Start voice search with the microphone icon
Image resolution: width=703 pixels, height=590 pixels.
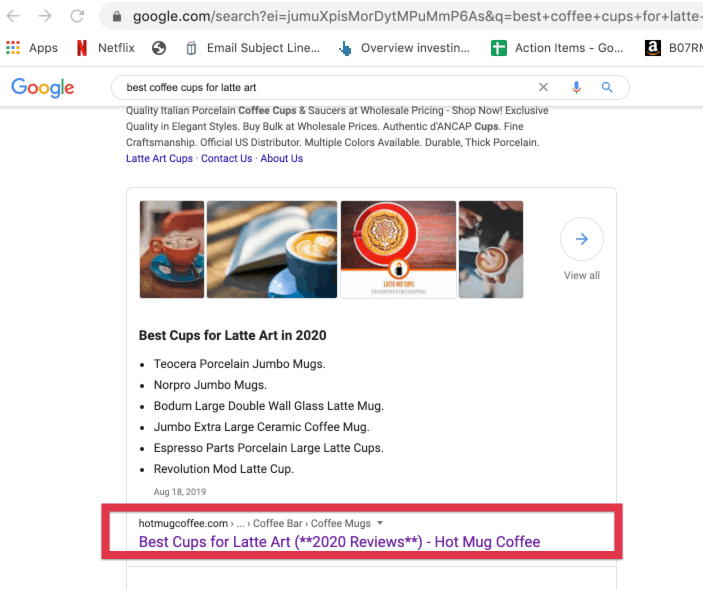(x=576, y=87)
